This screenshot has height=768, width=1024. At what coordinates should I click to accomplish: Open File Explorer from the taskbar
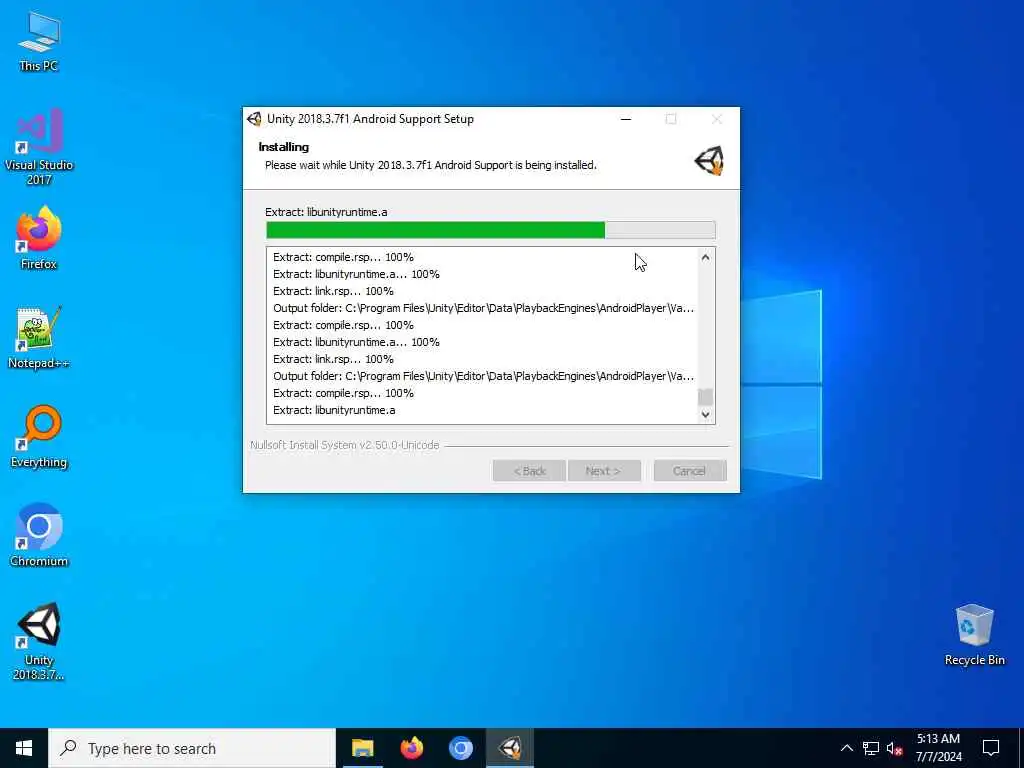362,748
